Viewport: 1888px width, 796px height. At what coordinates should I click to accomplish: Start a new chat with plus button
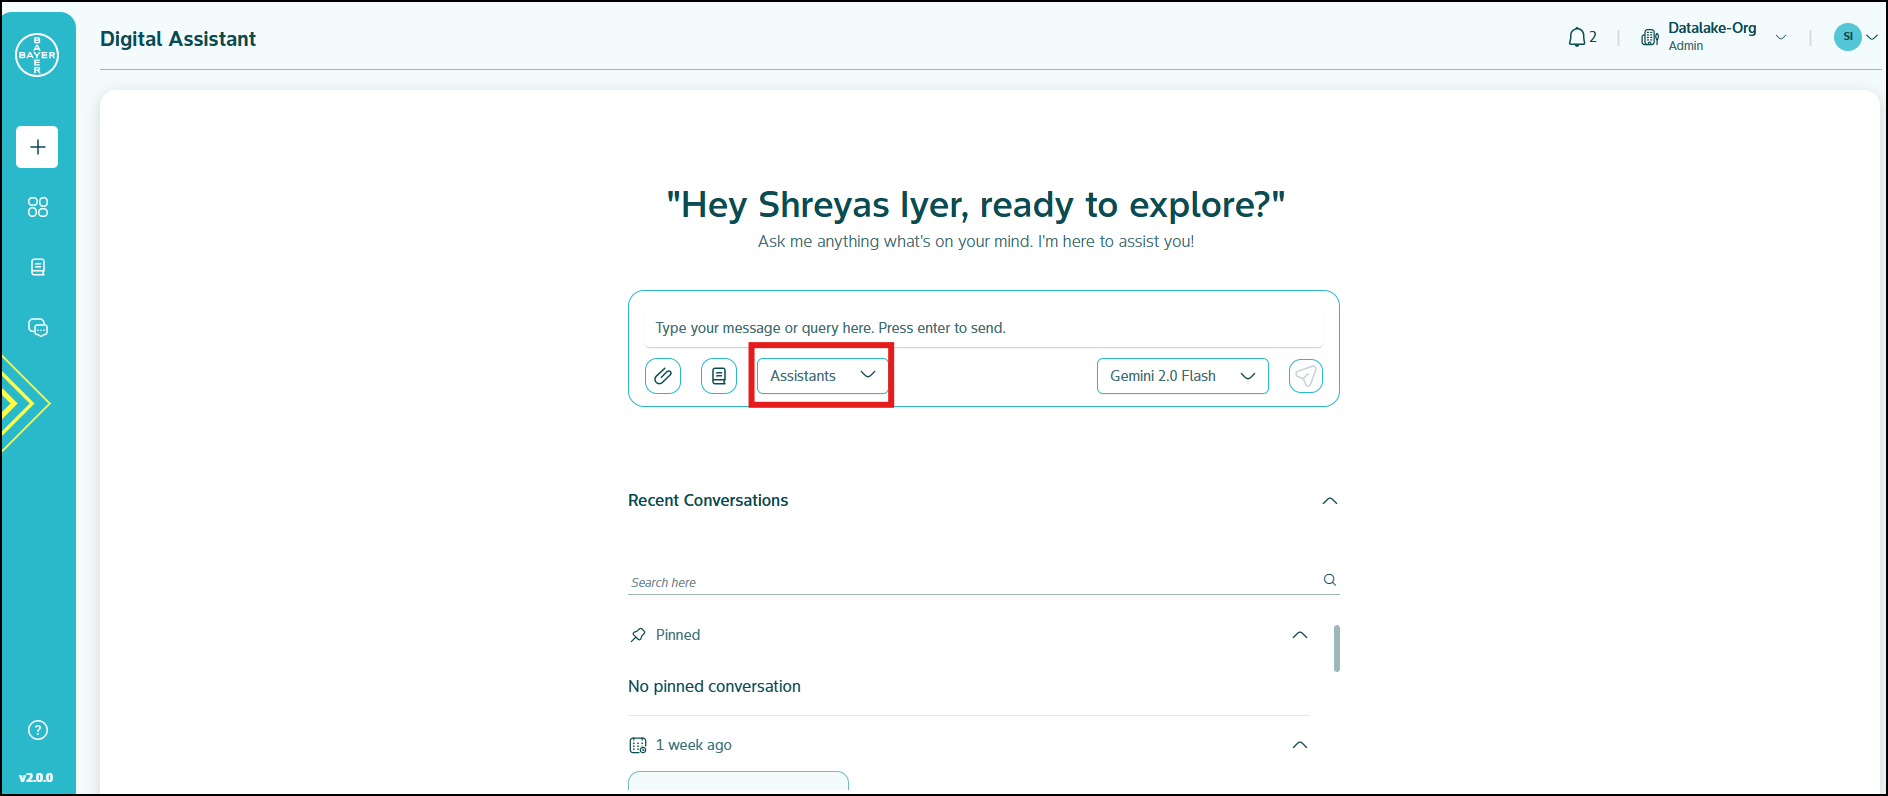pos(37,147)
